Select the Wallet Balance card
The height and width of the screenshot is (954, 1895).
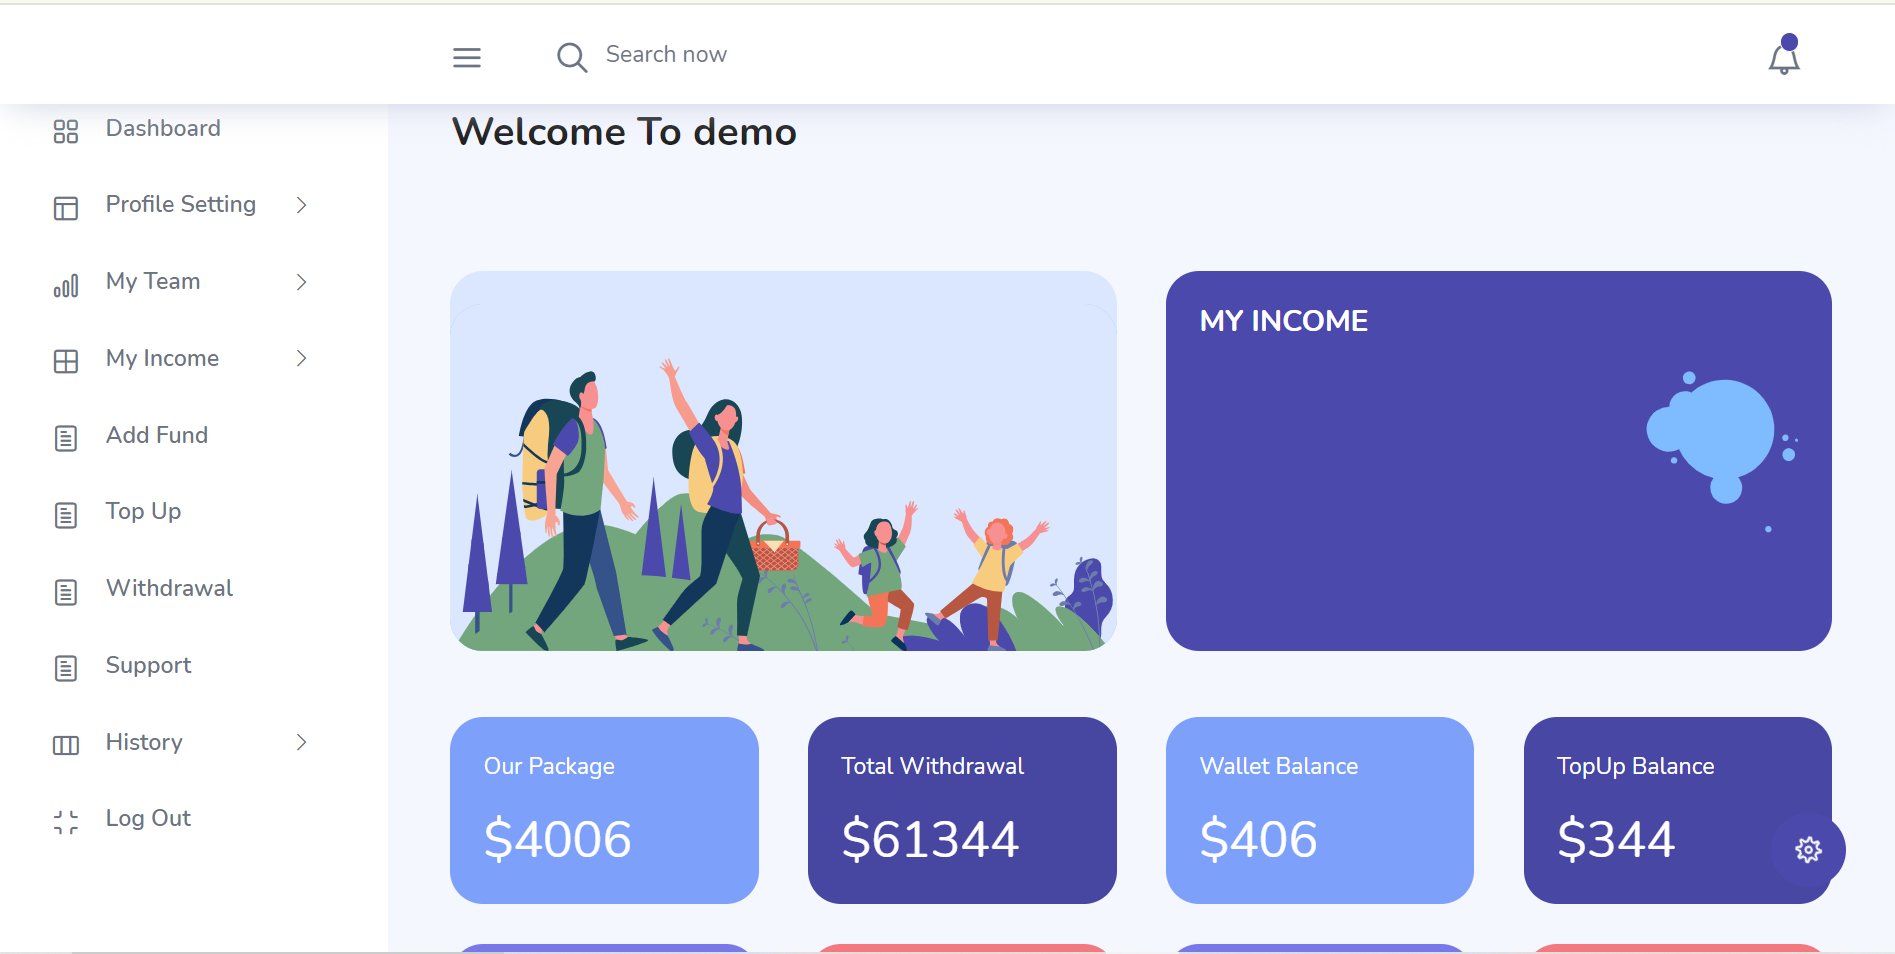1319,810
